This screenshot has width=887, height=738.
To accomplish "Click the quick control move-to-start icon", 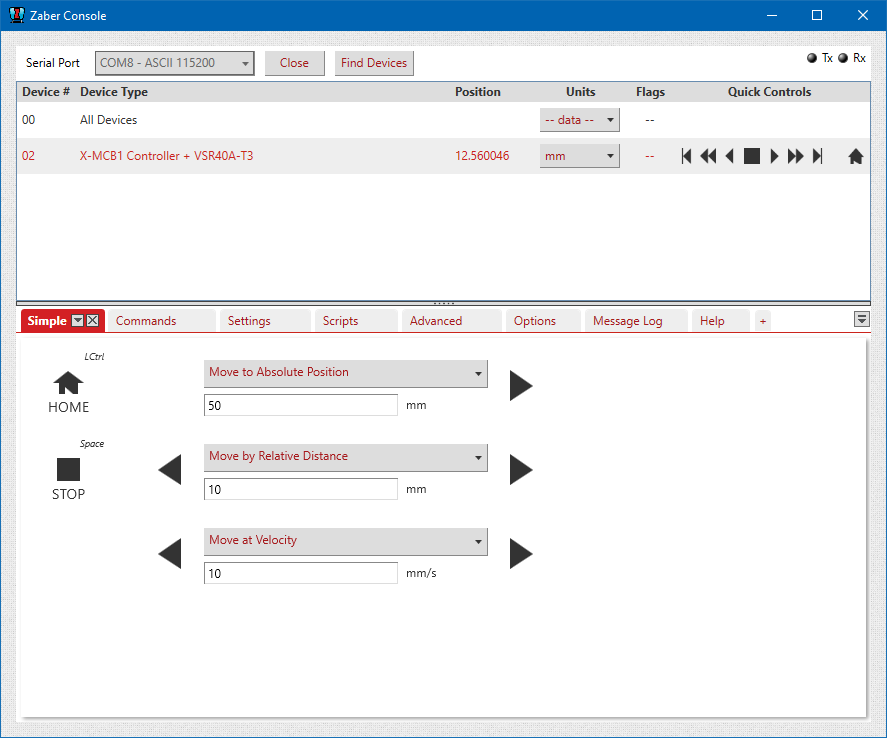I will click(x=686, y=156).
